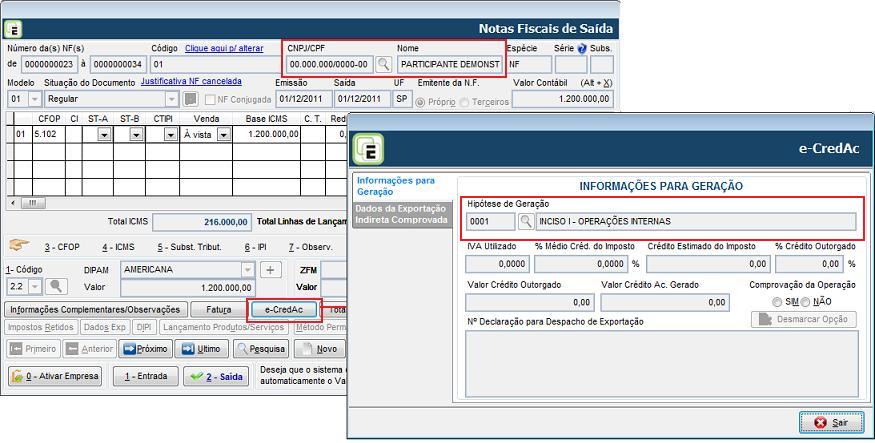Choose Próprio as Emitente da N.F.
Screen dimensions: 875x443
(x=421, y=101)
